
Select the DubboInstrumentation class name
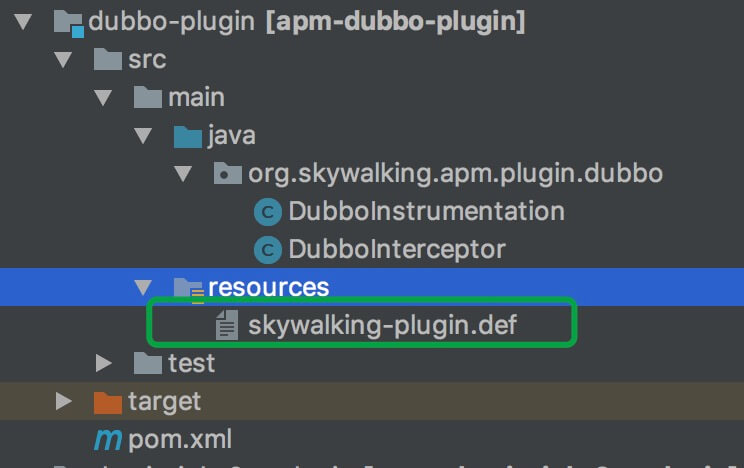pos(427,211)
